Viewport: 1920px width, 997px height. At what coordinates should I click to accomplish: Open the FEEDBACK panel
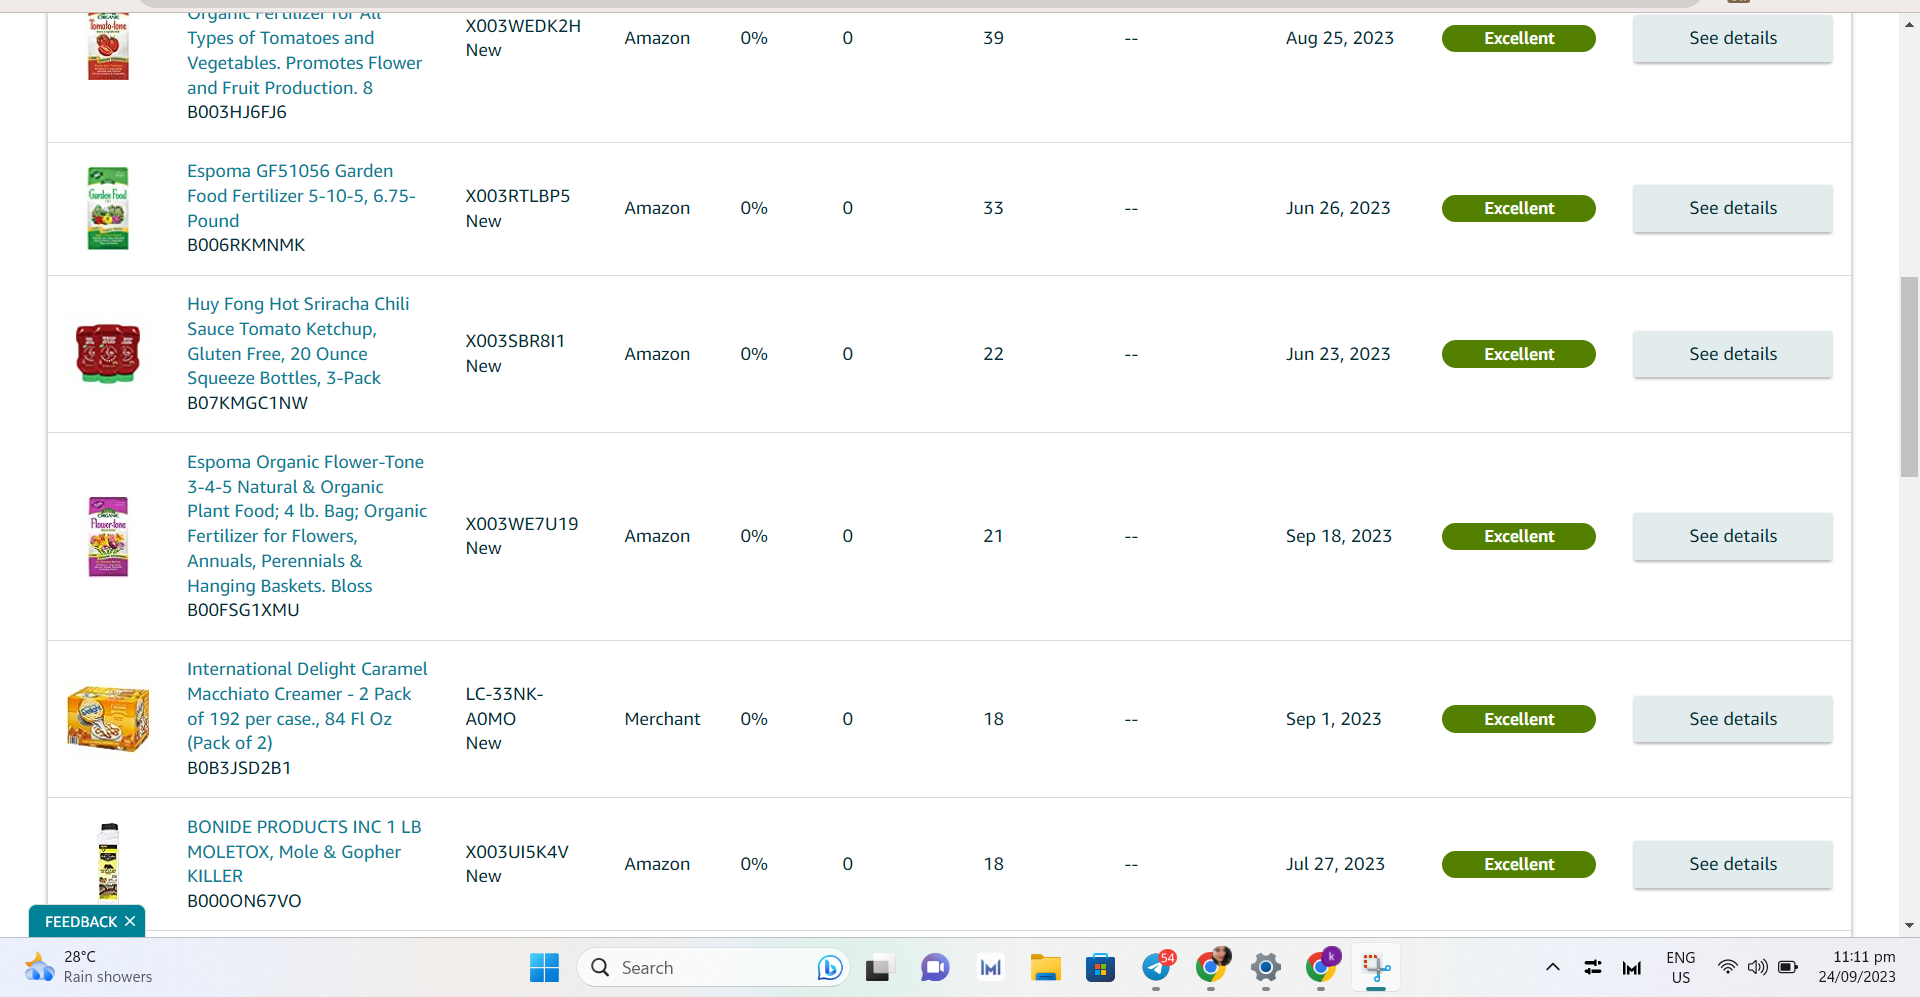(x=81, y=921)
